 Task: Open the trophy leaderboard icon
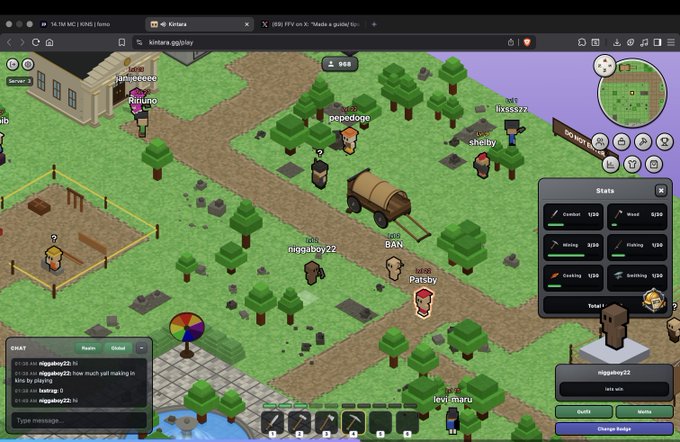[x=664, y=141]
